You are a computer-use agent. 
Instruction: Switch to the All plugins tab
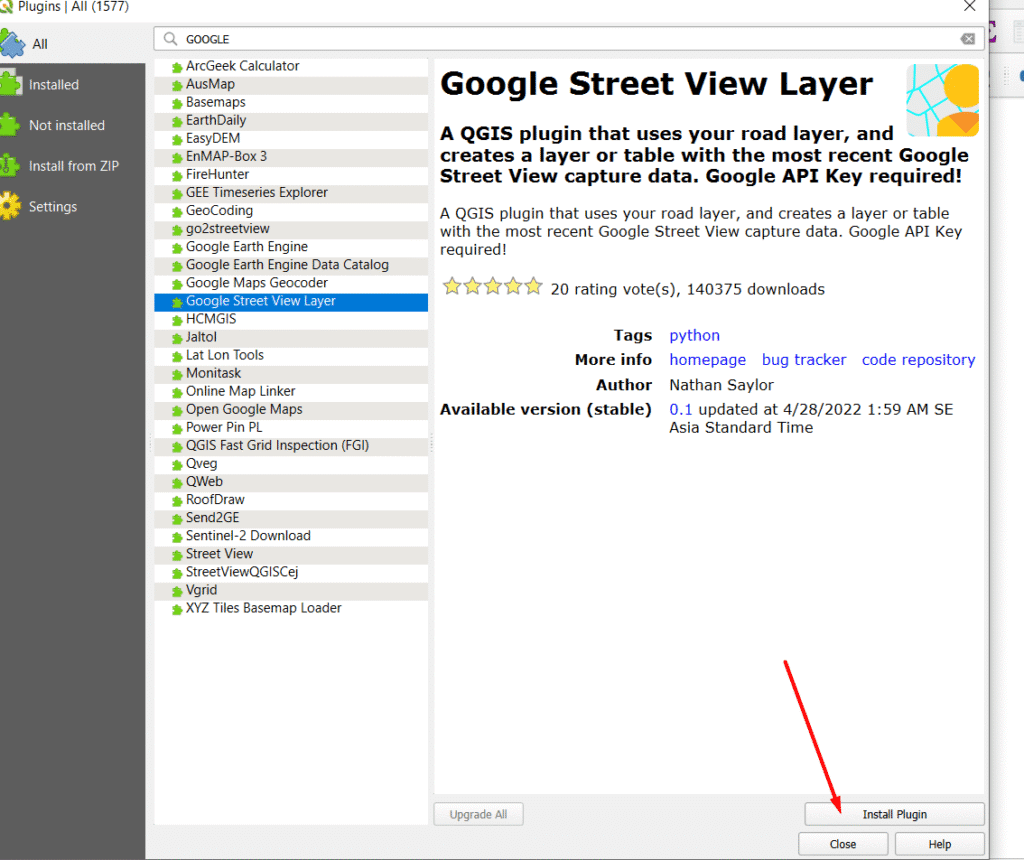pos(72,44)
